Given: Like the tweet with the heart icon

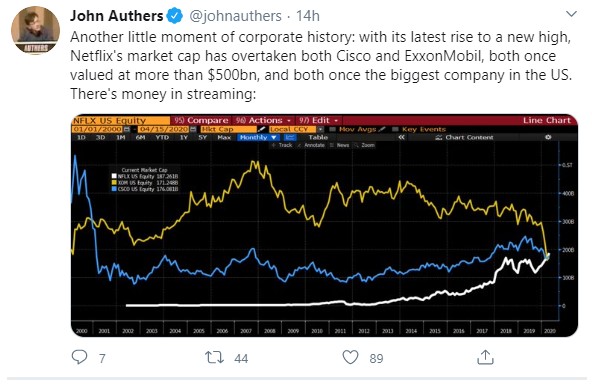Looking at the screenshot, I should coord(350,357).
